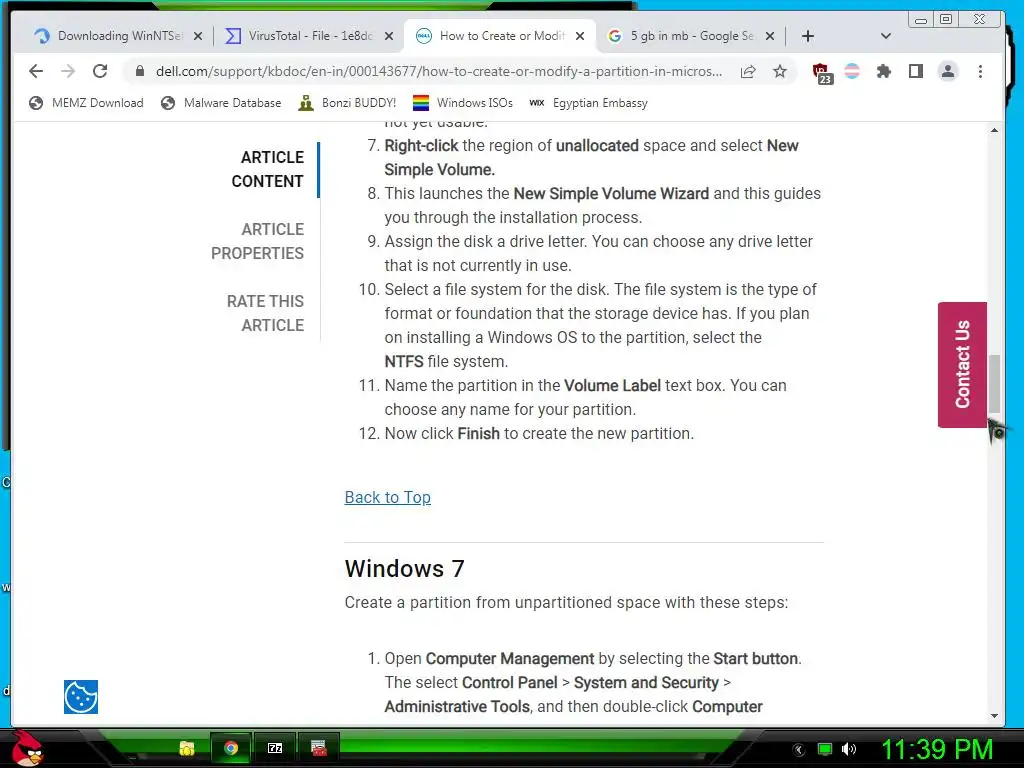Open cookie settings via cookie icon

tap(81, 697)
